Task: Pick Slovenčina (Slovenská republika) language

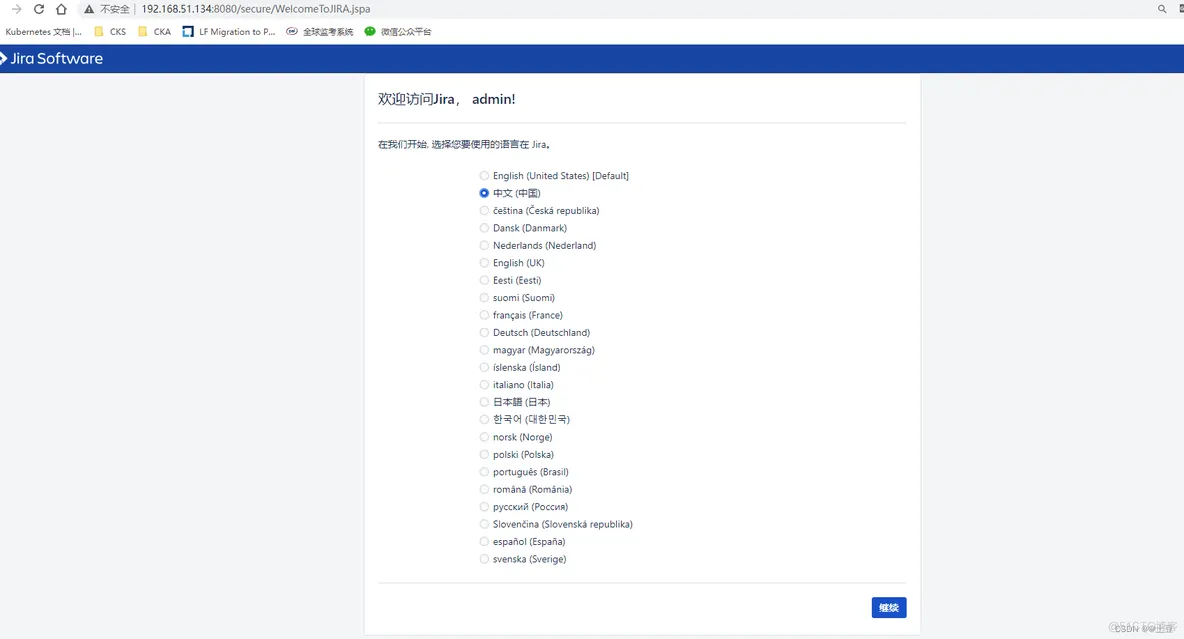Action: click(484, 524)
